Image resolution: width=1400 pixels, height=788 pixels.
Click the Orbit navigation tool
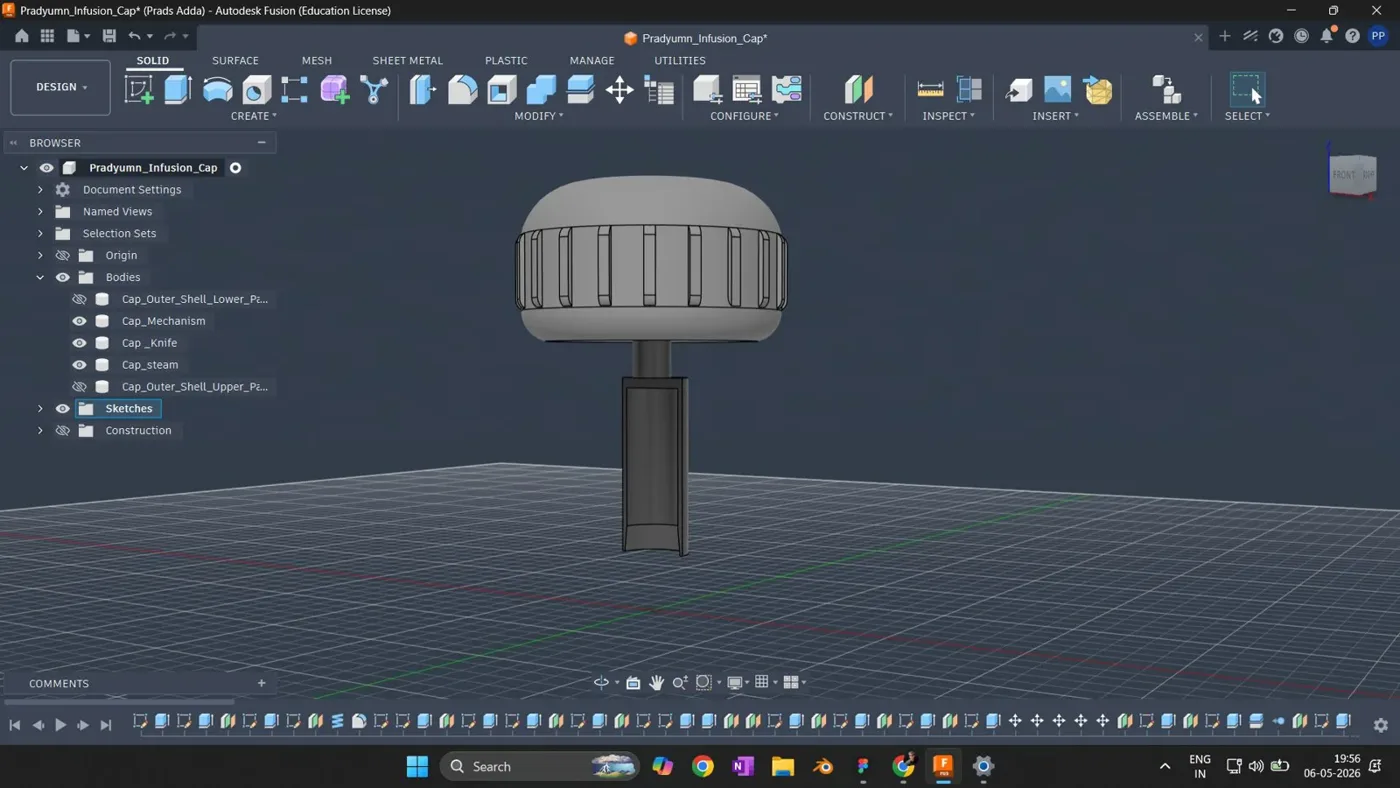601,682
